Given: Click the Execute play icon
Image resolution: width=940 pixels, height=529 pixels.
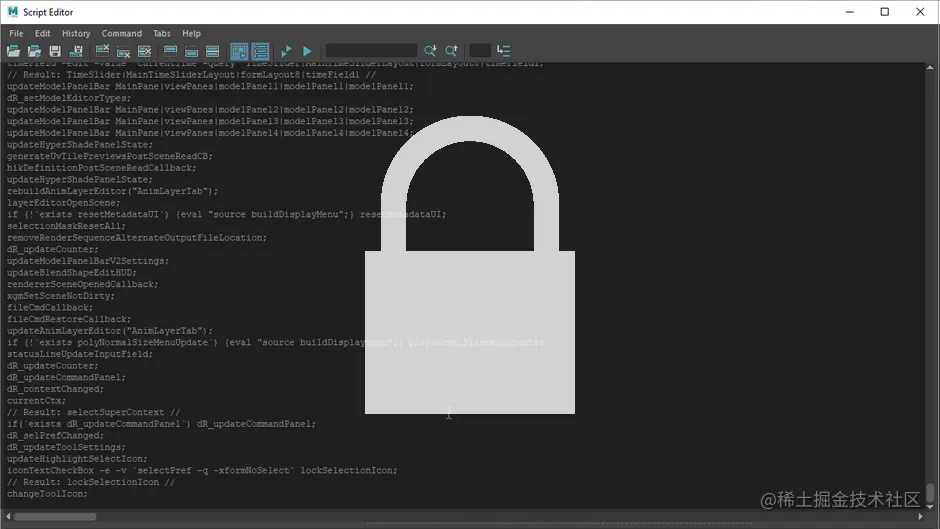Looking at the screenshot, I should pyautogui.click(x=307, y=51).
